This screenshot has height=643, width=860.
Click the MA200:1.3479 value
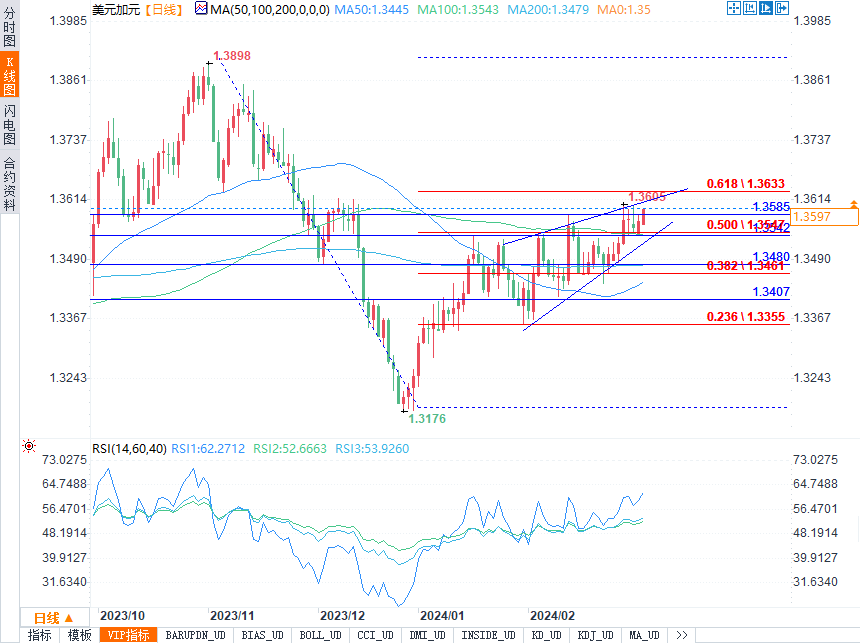coord(548,9)
